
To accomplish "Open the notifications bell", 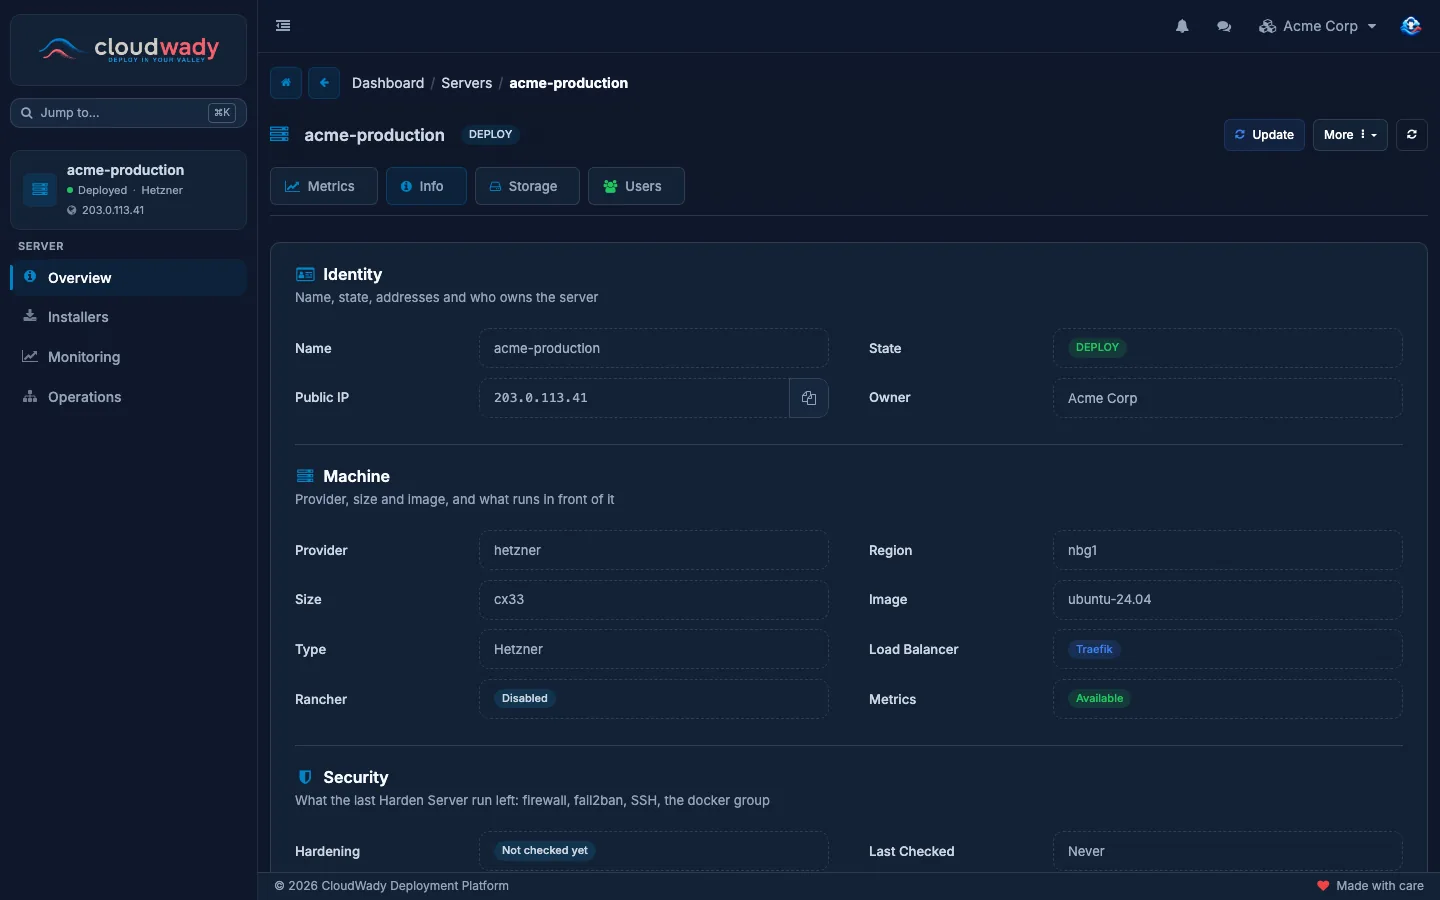I will tap(1182, 26).
